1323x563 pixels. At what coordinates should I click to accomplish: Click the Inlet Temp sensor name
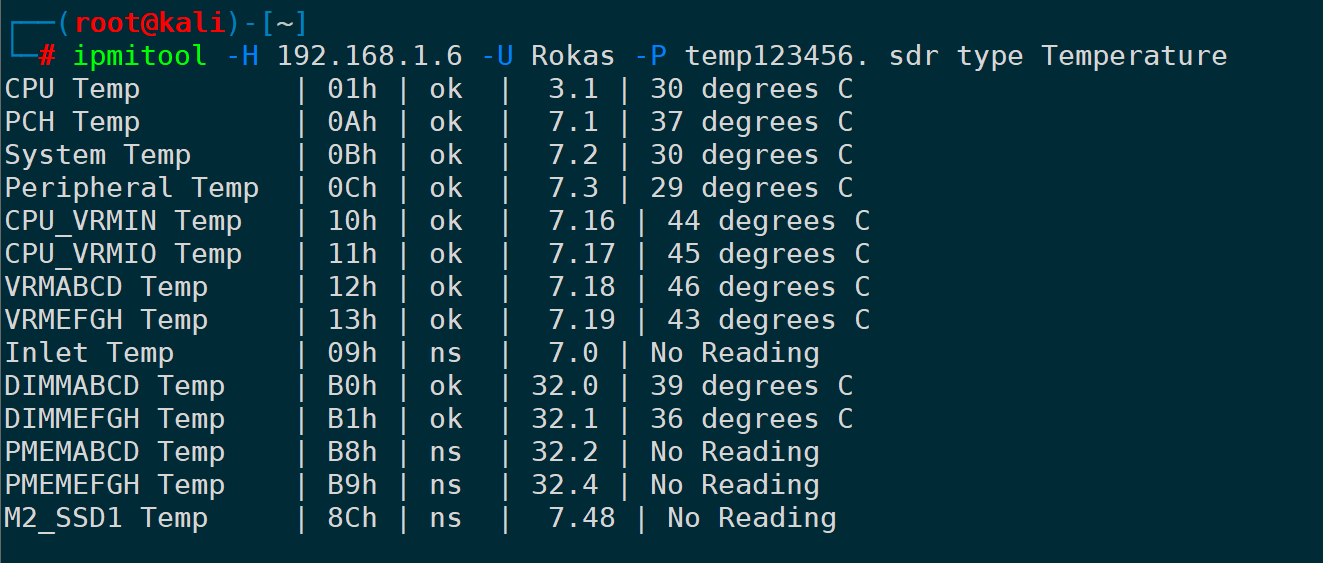(x=89, y=353)
